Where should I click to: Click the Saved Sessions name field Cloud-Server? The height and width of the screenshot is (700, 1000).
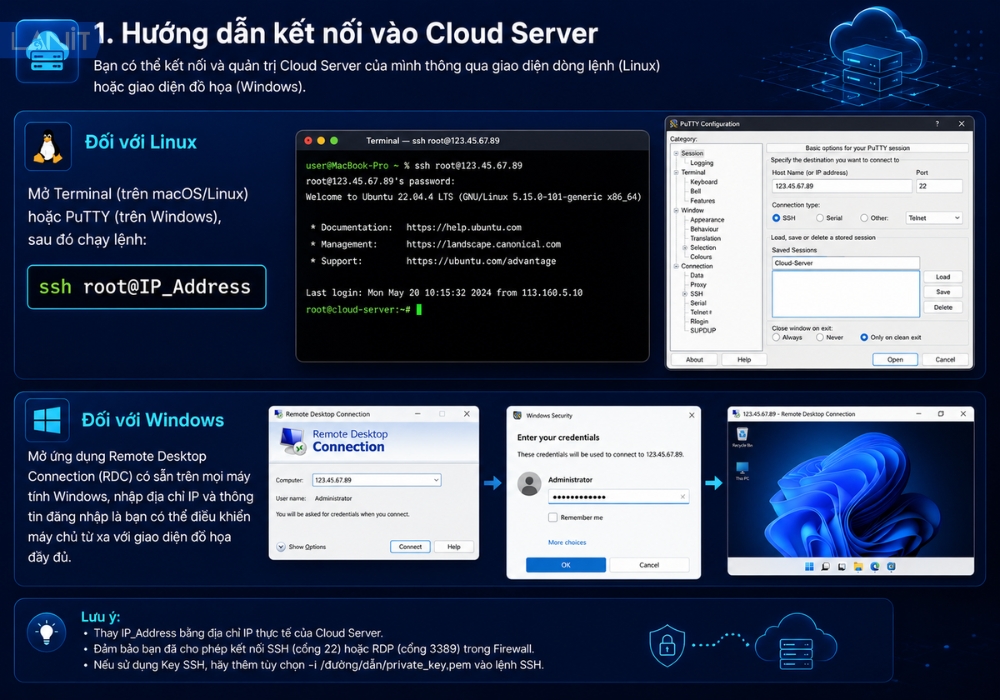(x=846, y=263)
